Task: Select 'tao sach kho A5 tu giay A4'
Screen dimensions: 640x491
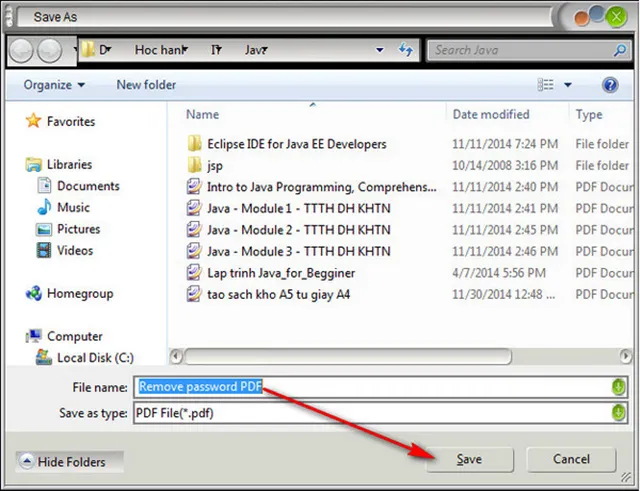Action: (x=279, y=294)
